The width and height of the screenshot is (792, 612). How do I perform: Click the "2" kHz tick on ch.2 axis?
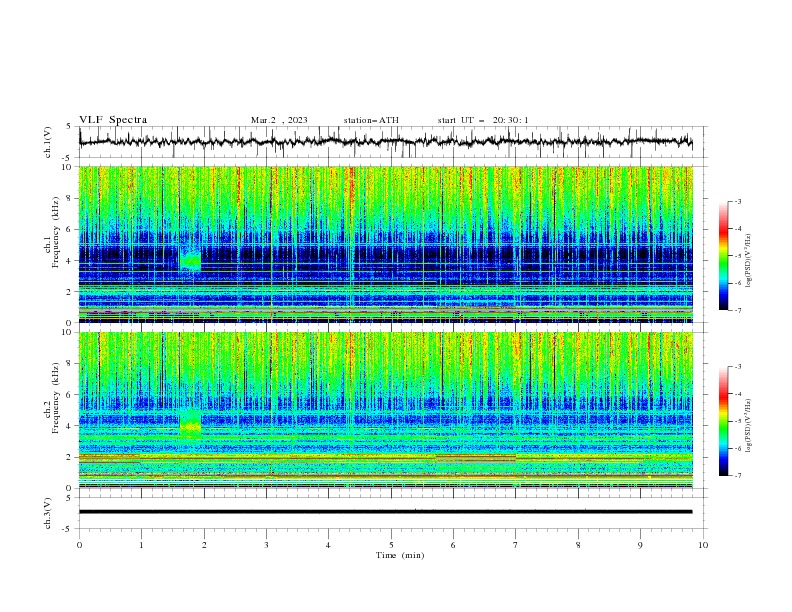point(70,457)
